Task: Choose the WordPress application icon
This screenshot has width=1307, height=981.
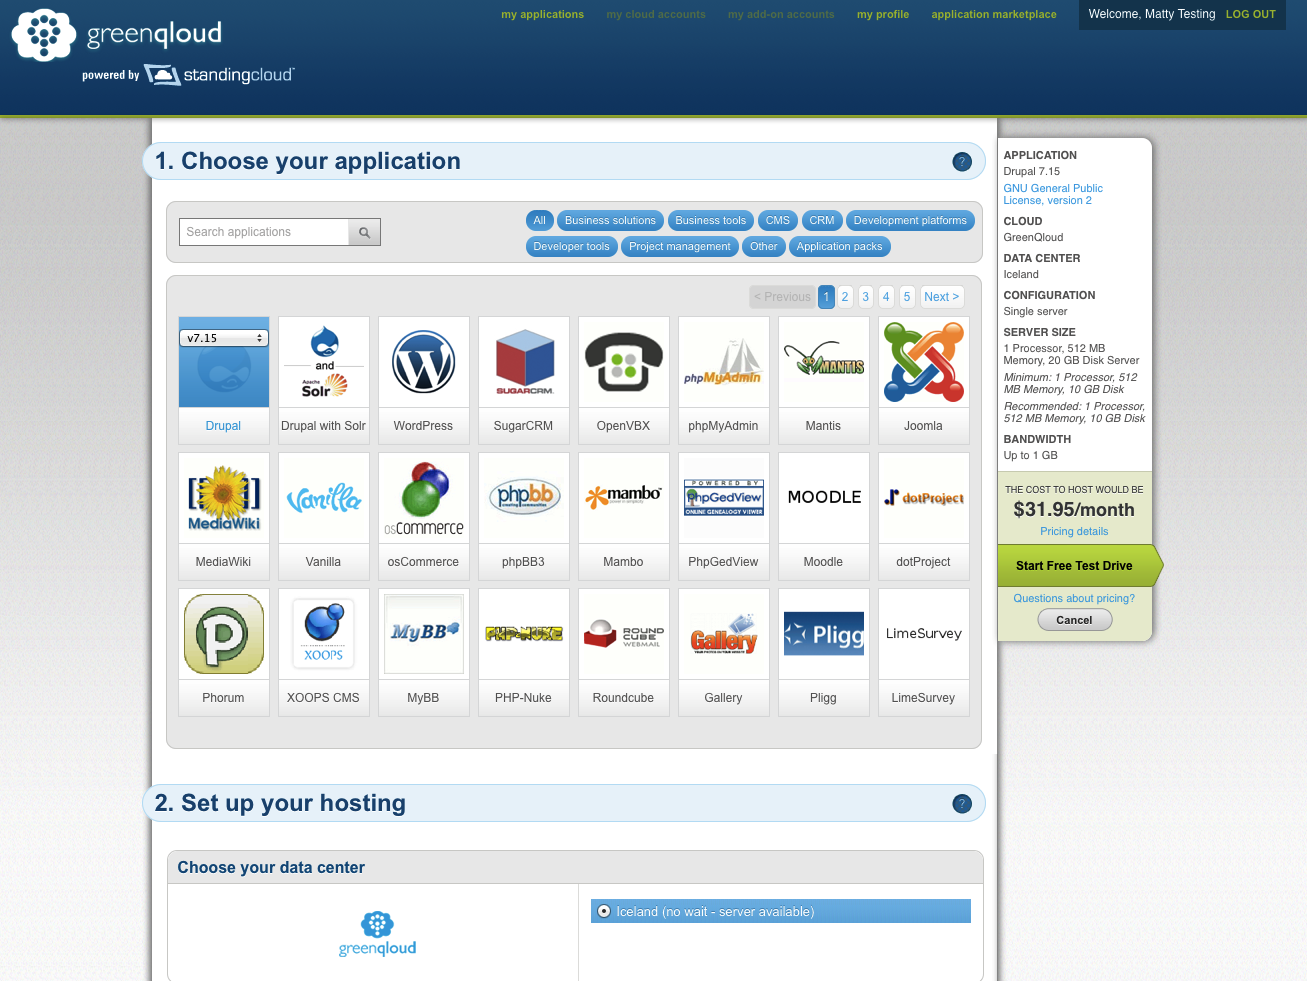Action: pos(424,362)
